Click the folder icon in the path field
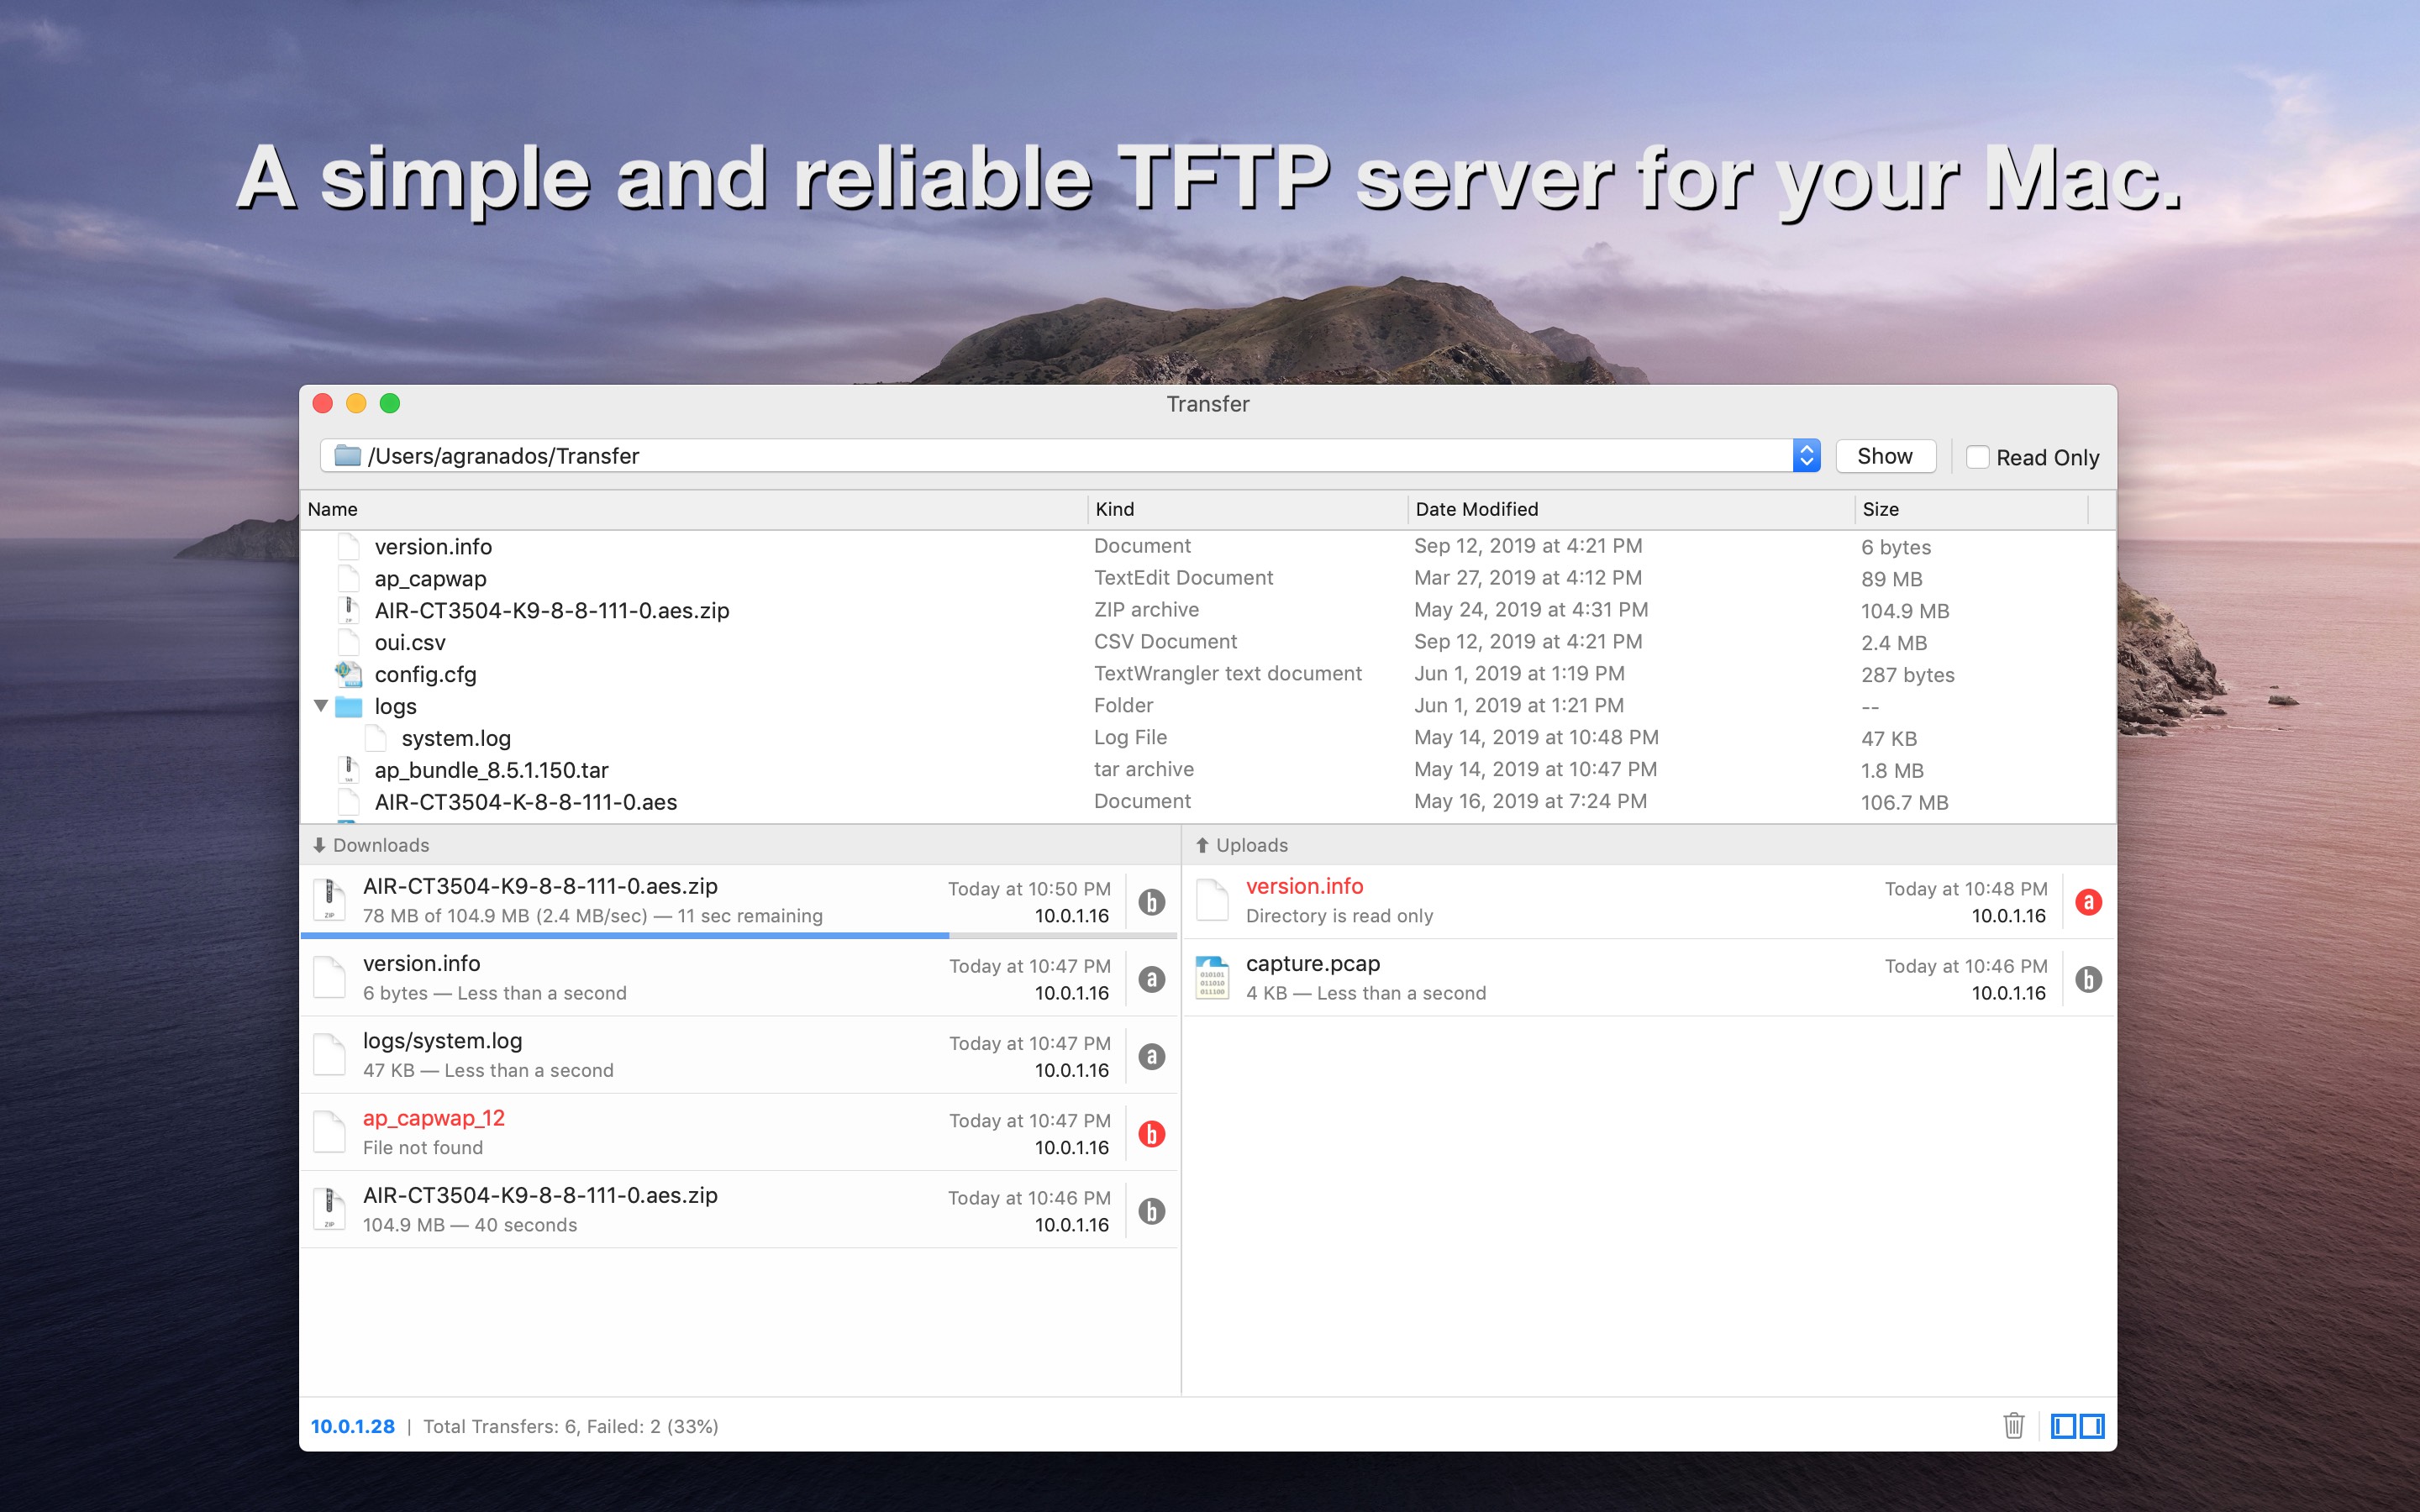Viewport: 2420px width, 1512px height. coord(347,456)
